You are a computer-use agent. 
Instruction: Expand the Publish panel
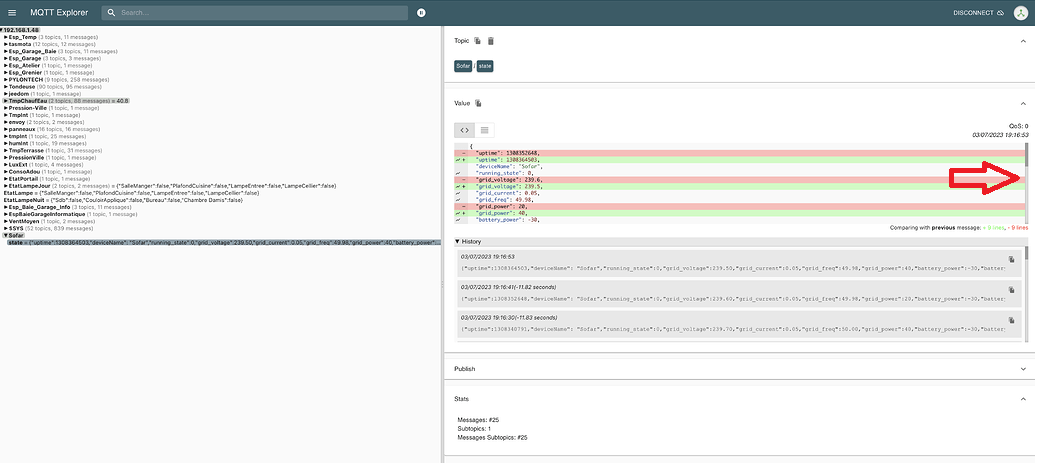[1023, 369]
